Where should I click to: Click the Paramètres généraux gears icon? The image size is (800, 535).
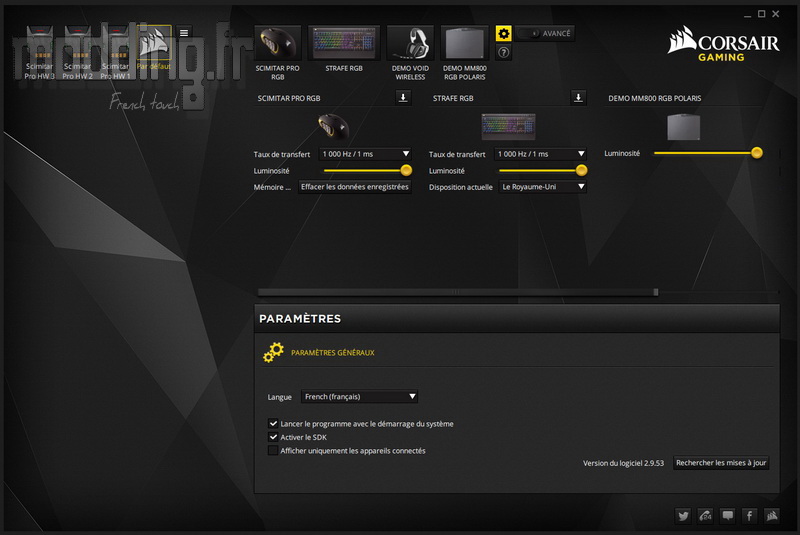pos(273,352)
